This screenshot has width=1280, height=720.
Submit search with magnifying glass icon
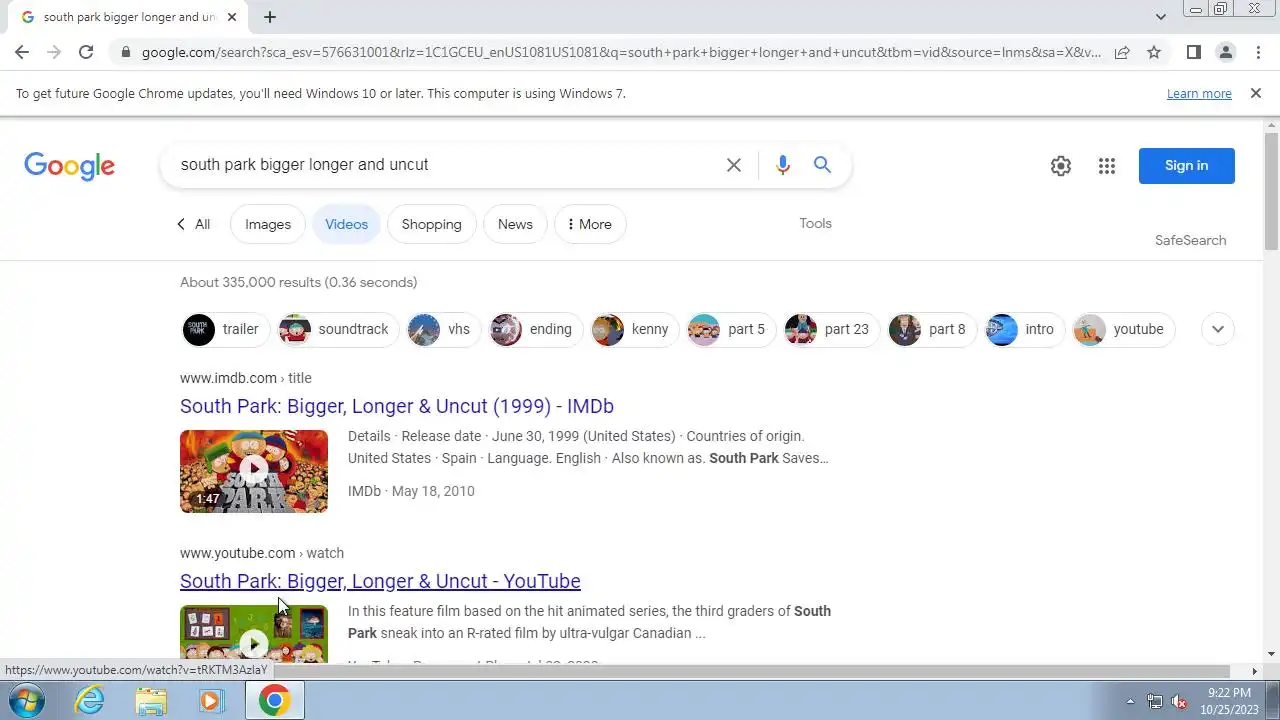click(x=822, y=165)
